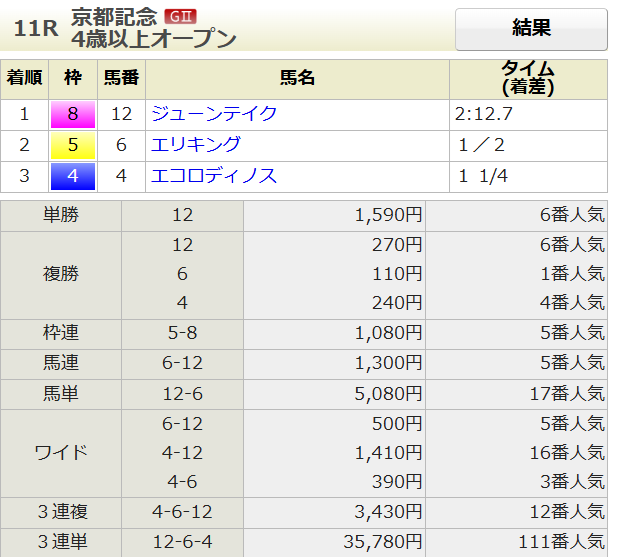Click the 京都記念 race title

[x=115, y=16]
